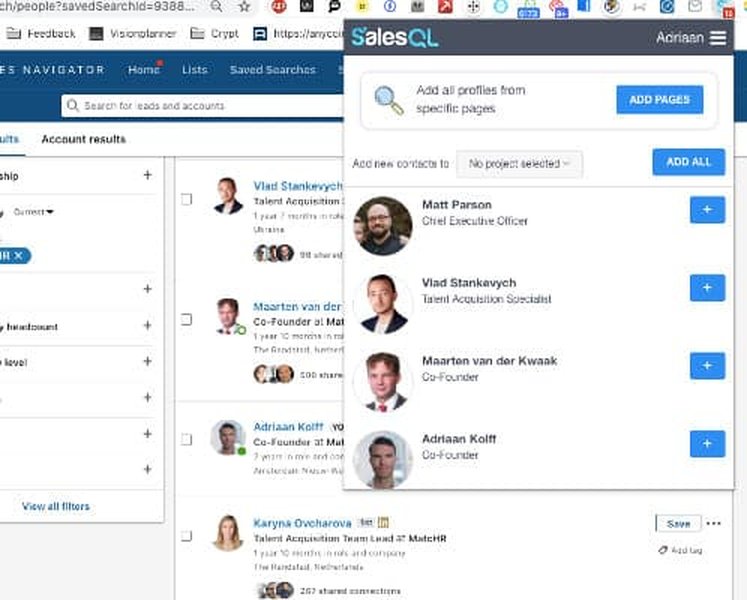The image size is (747, 600).
Task: Click the browser address bar URL
Action: [98, 6]
